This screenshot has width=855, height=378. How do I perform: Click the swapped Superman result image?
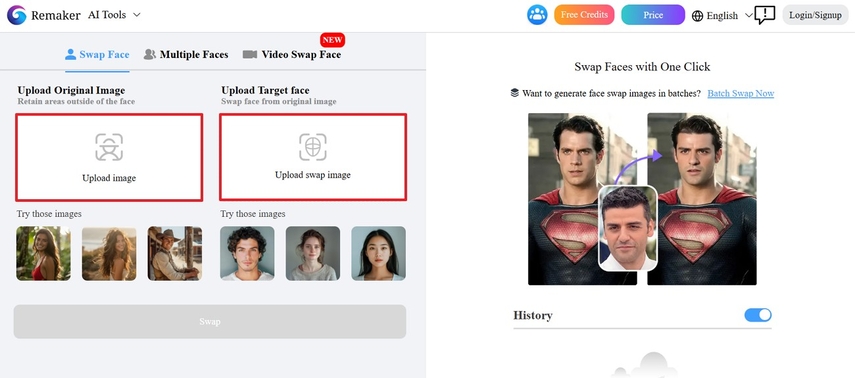coord(702,199)
